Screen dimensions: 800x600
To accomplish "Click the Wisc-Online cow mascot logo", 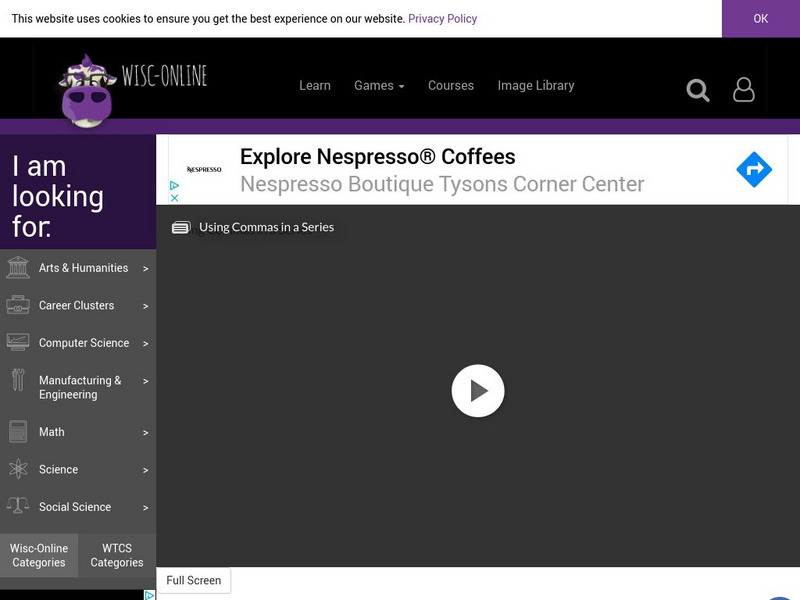I will click(87, 91).
